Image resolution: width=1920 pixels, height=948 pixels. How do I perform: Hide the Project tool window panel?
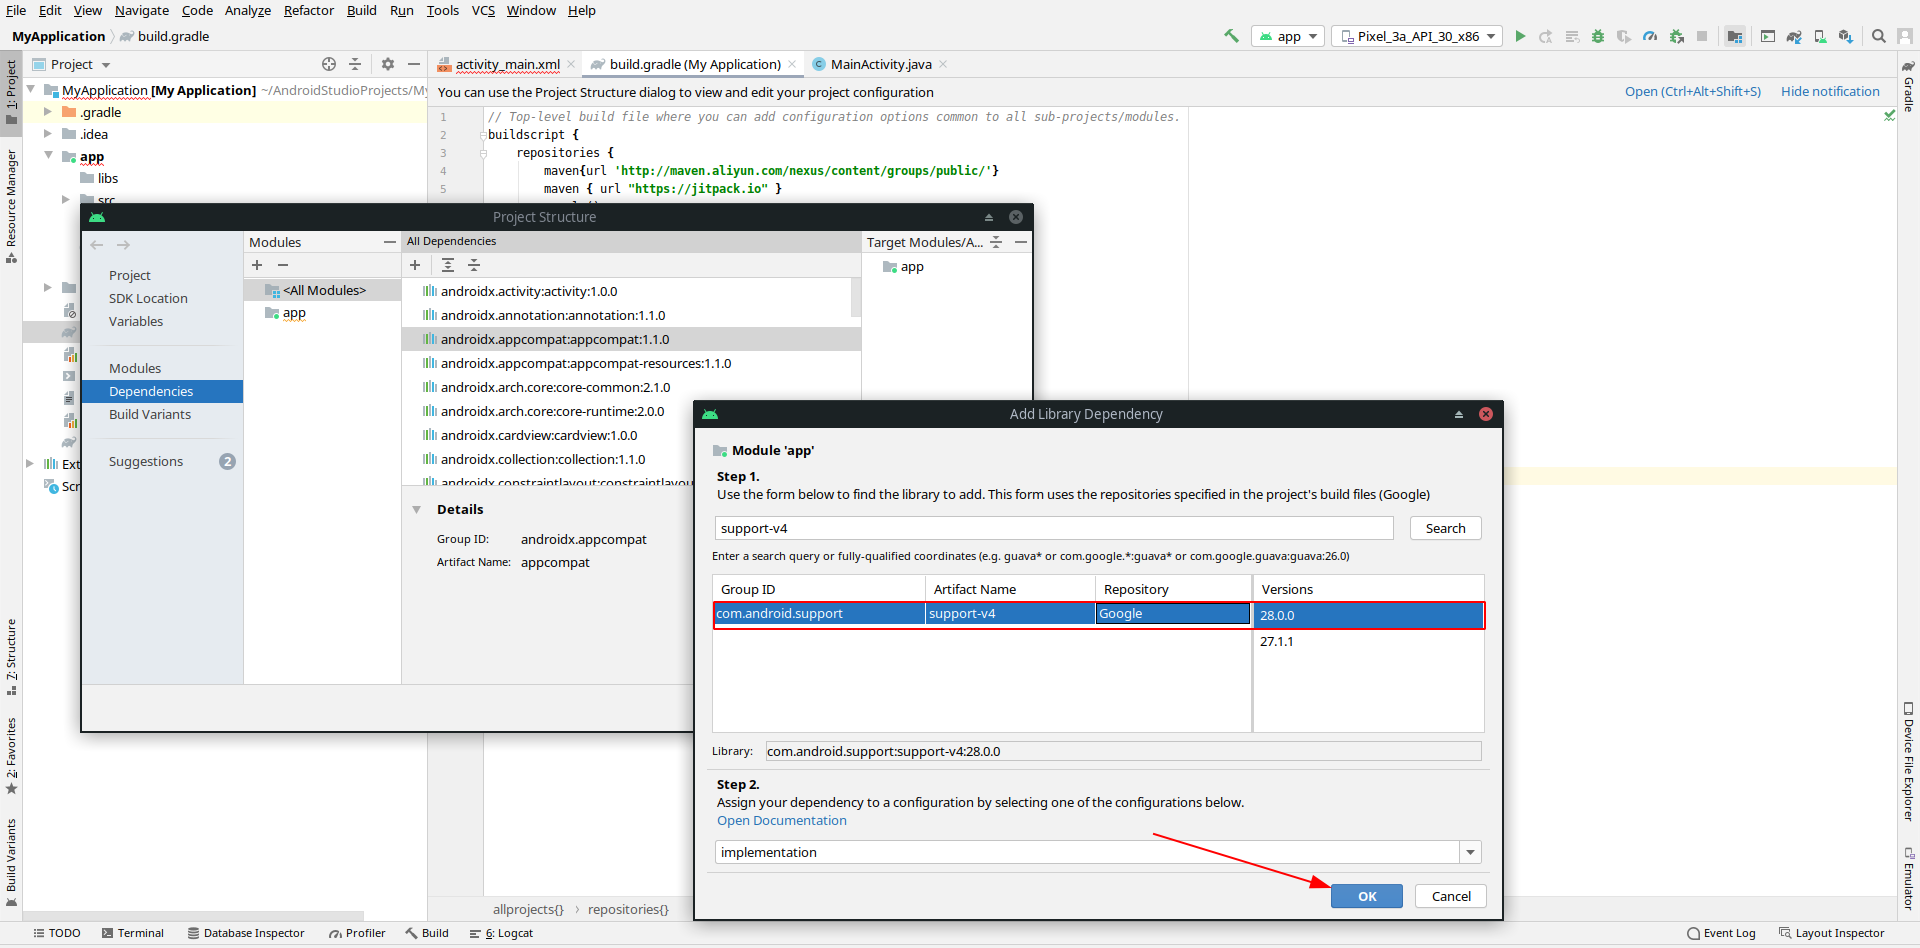tap(414, 64)
